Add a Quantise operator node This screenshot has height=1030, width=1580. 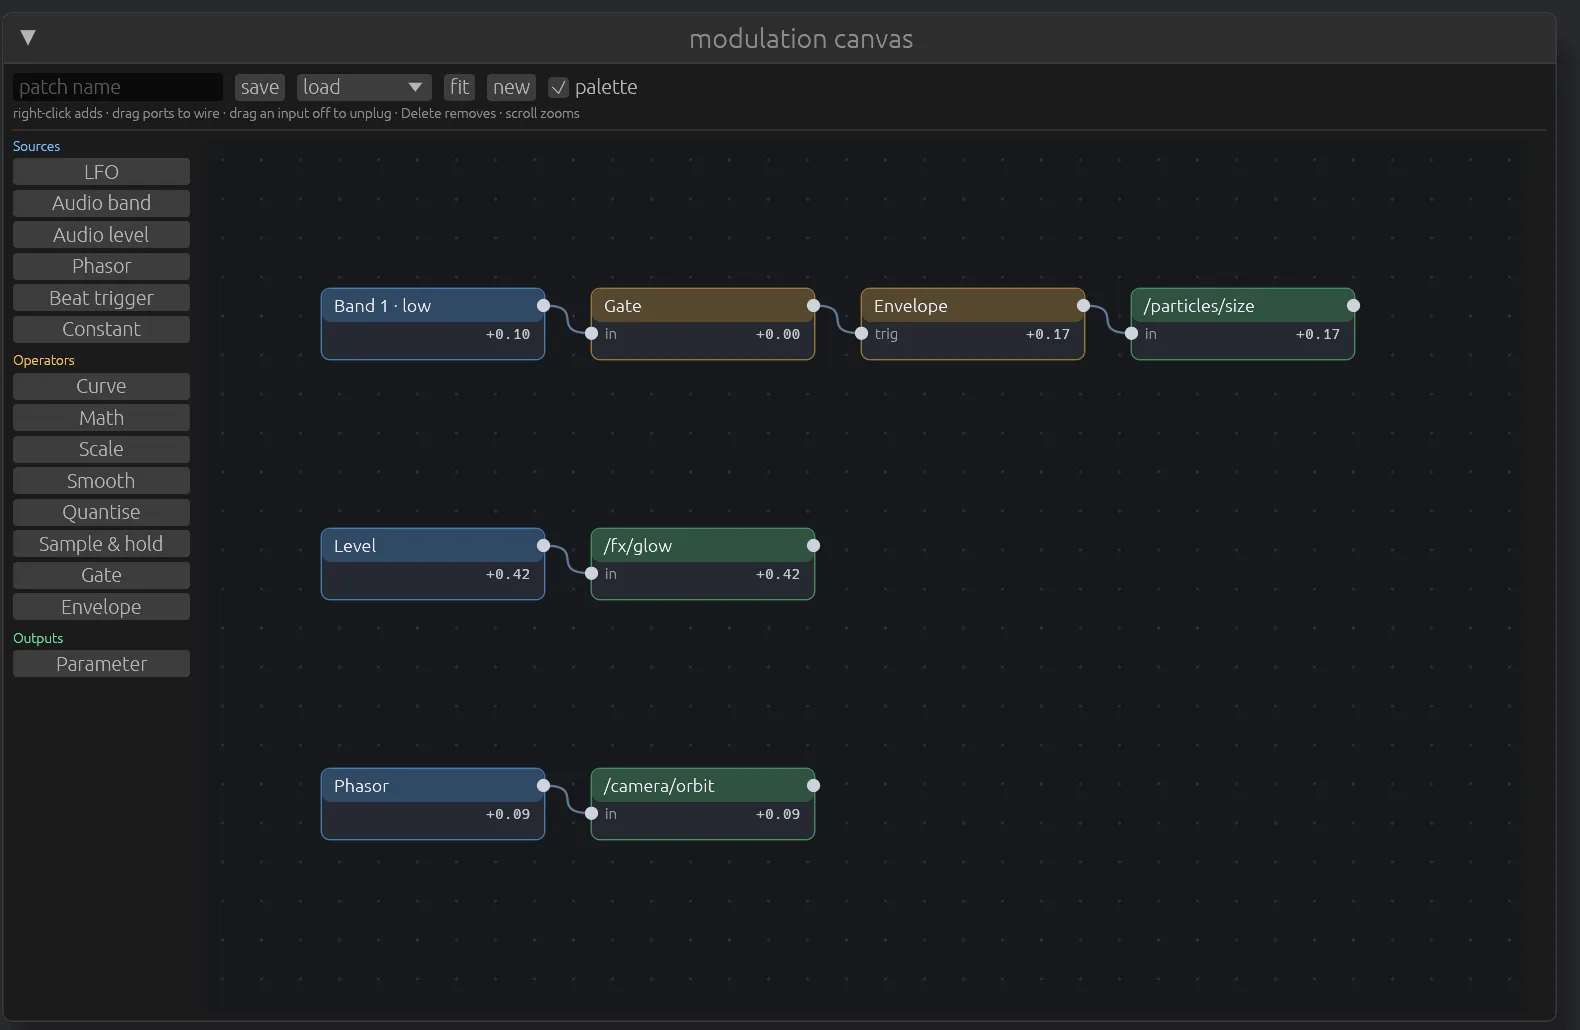click(101, 512)
